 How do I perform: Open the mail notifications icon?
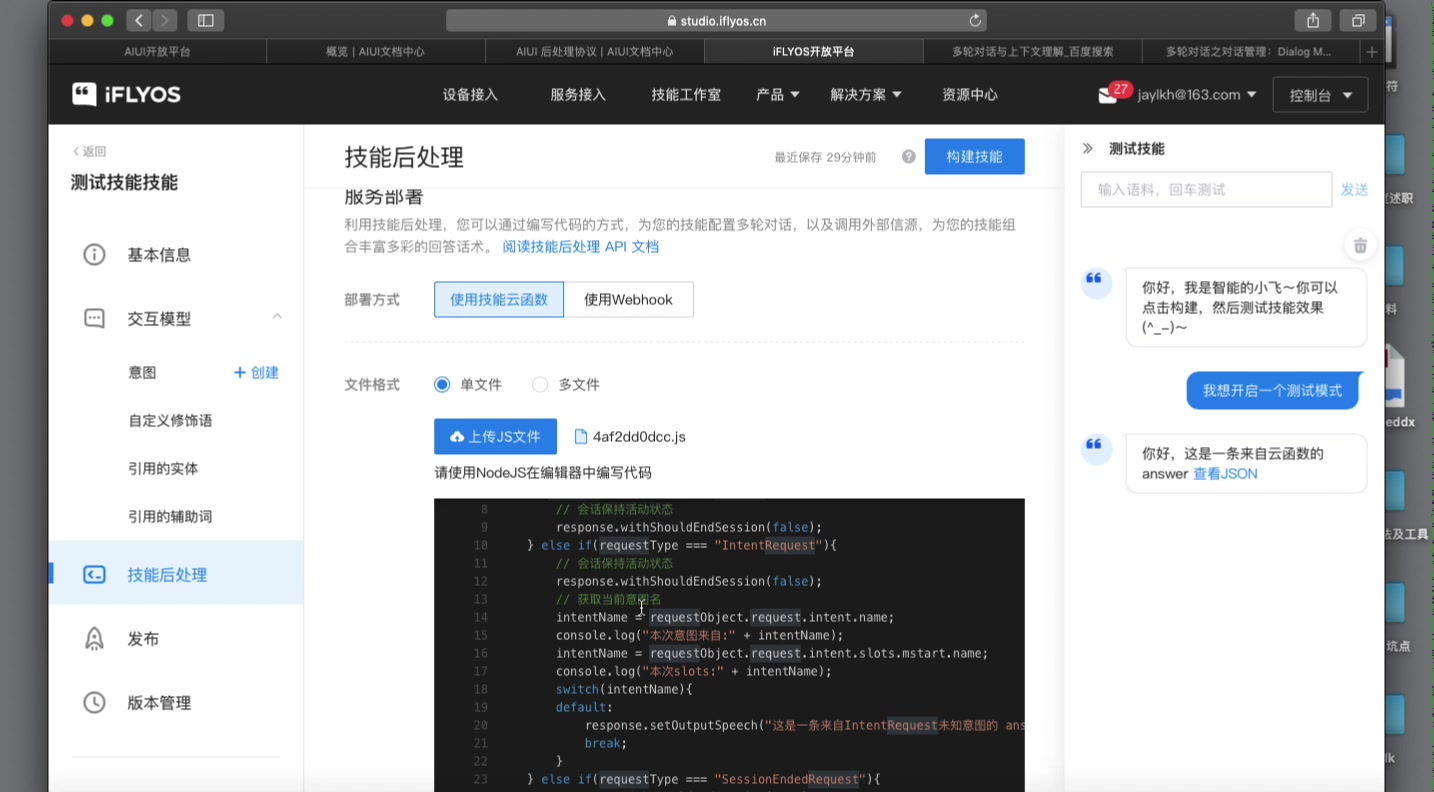(1108, 95)
